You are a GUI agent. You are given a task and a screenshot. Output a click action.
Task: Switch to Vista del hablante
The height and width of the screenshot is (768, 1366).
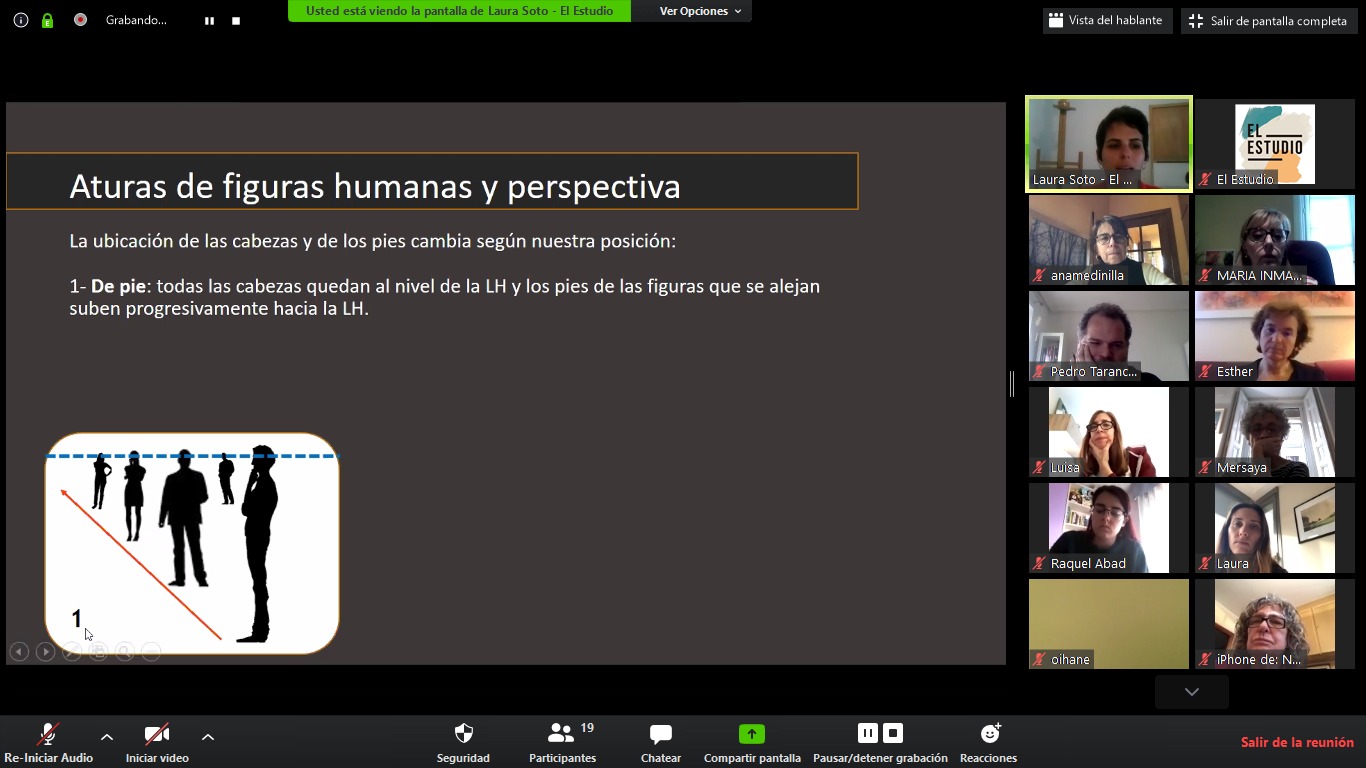[1106, 20]
